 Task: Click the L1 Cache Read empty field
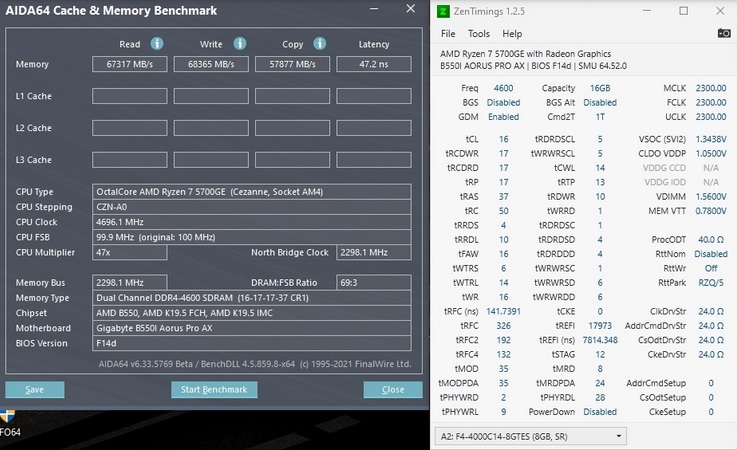[130, 96]
